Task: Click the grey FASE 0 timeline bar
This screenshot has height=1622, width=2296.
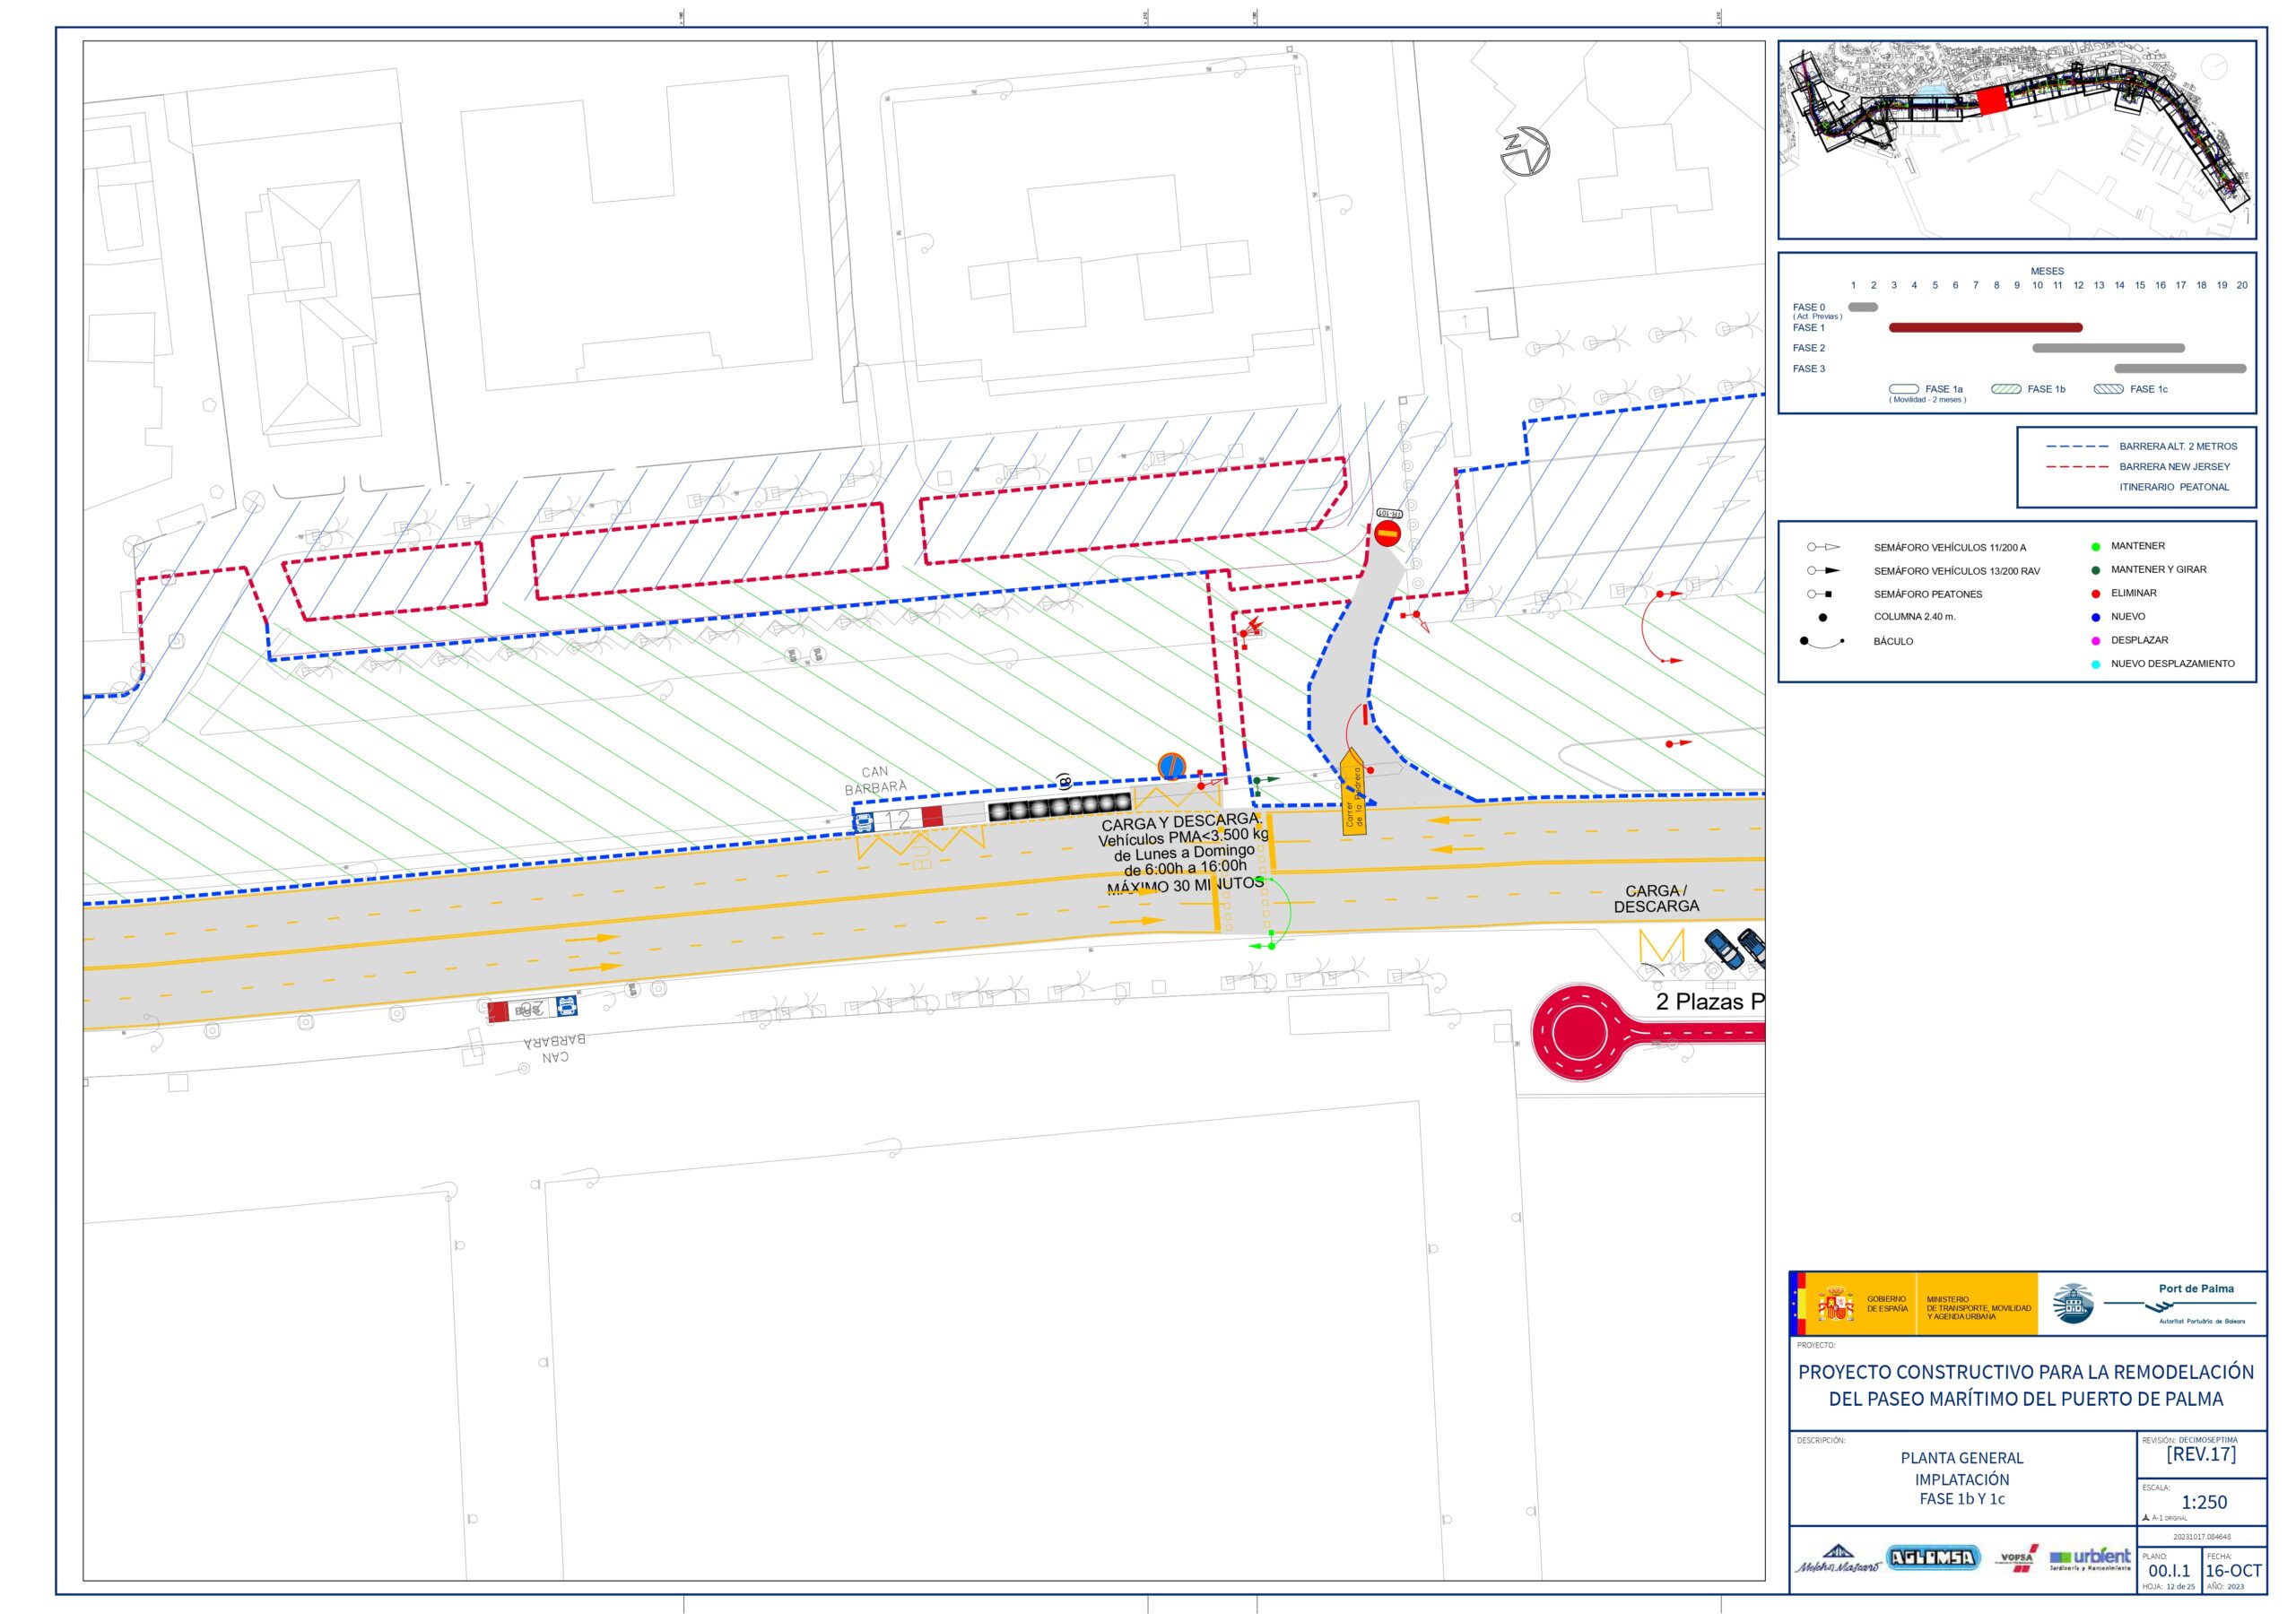Action: pos(1862,307)
